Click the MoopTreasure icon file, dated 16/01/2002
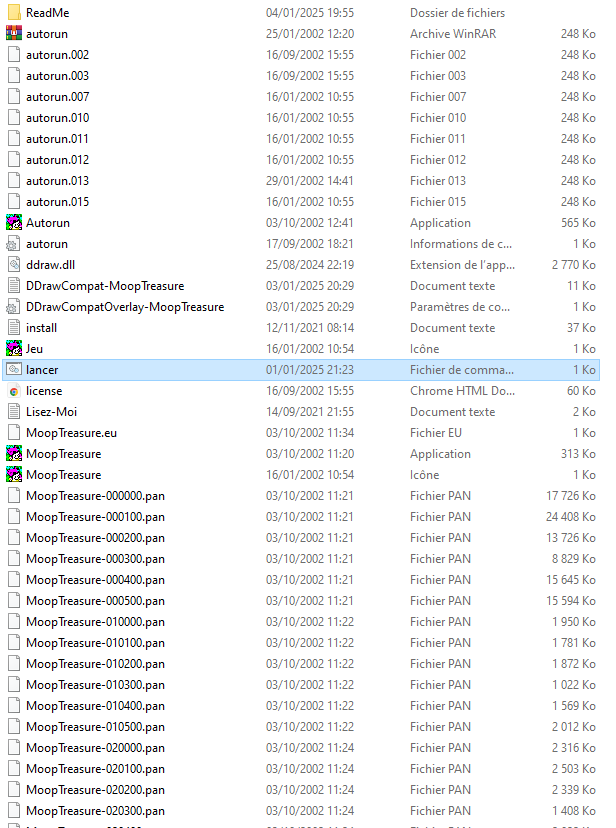The image size is (616, 828). click(x=14, y=475)
